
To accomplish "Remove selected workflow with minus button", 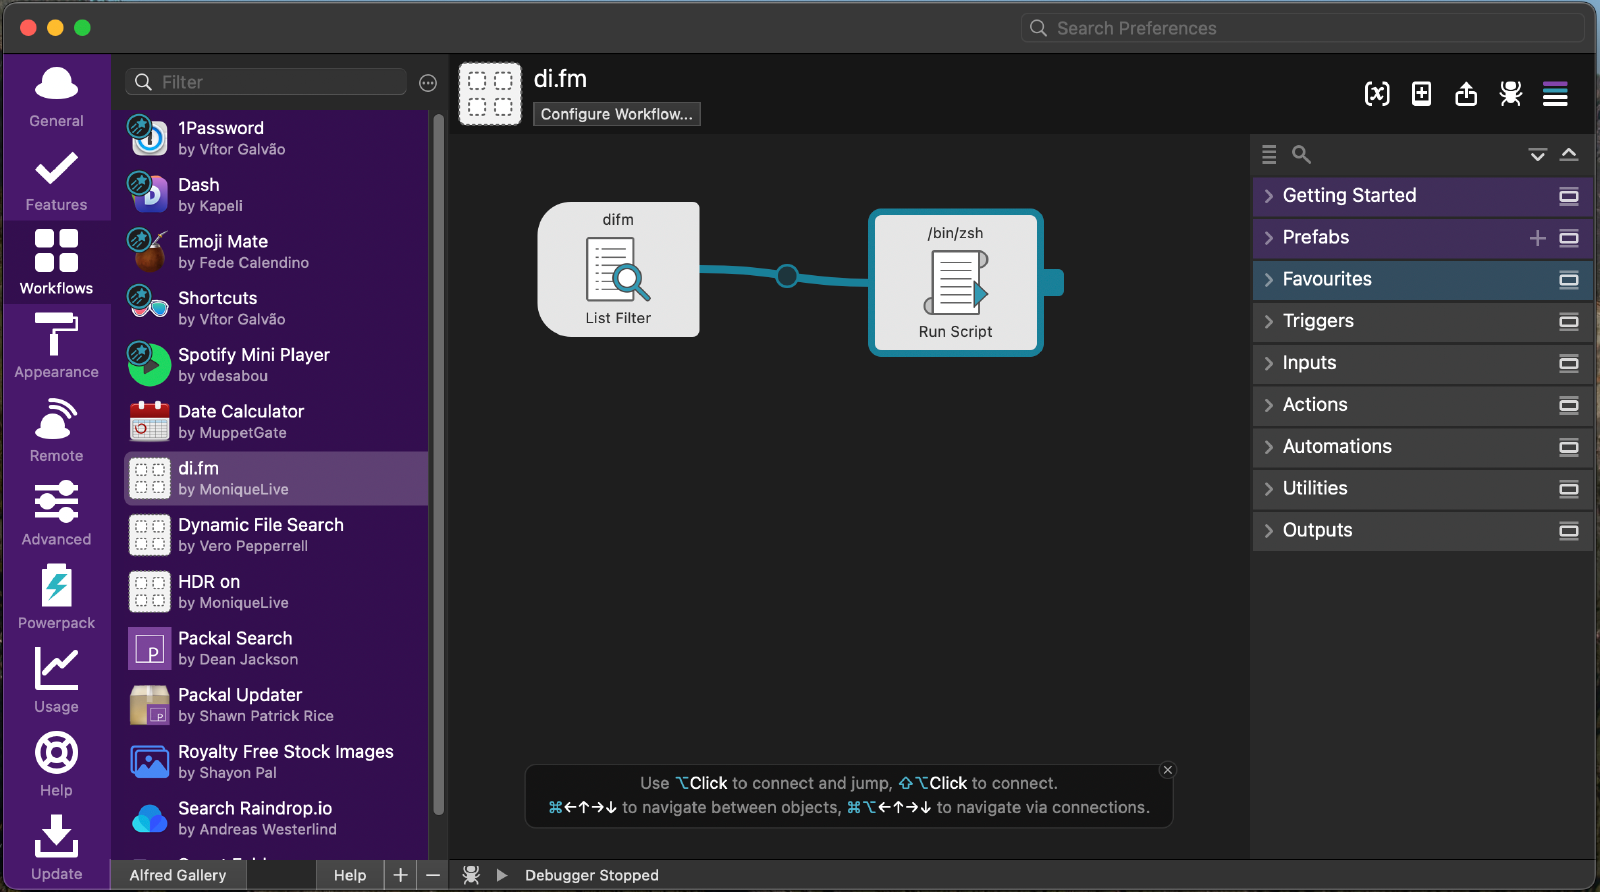I will point(433,875).
